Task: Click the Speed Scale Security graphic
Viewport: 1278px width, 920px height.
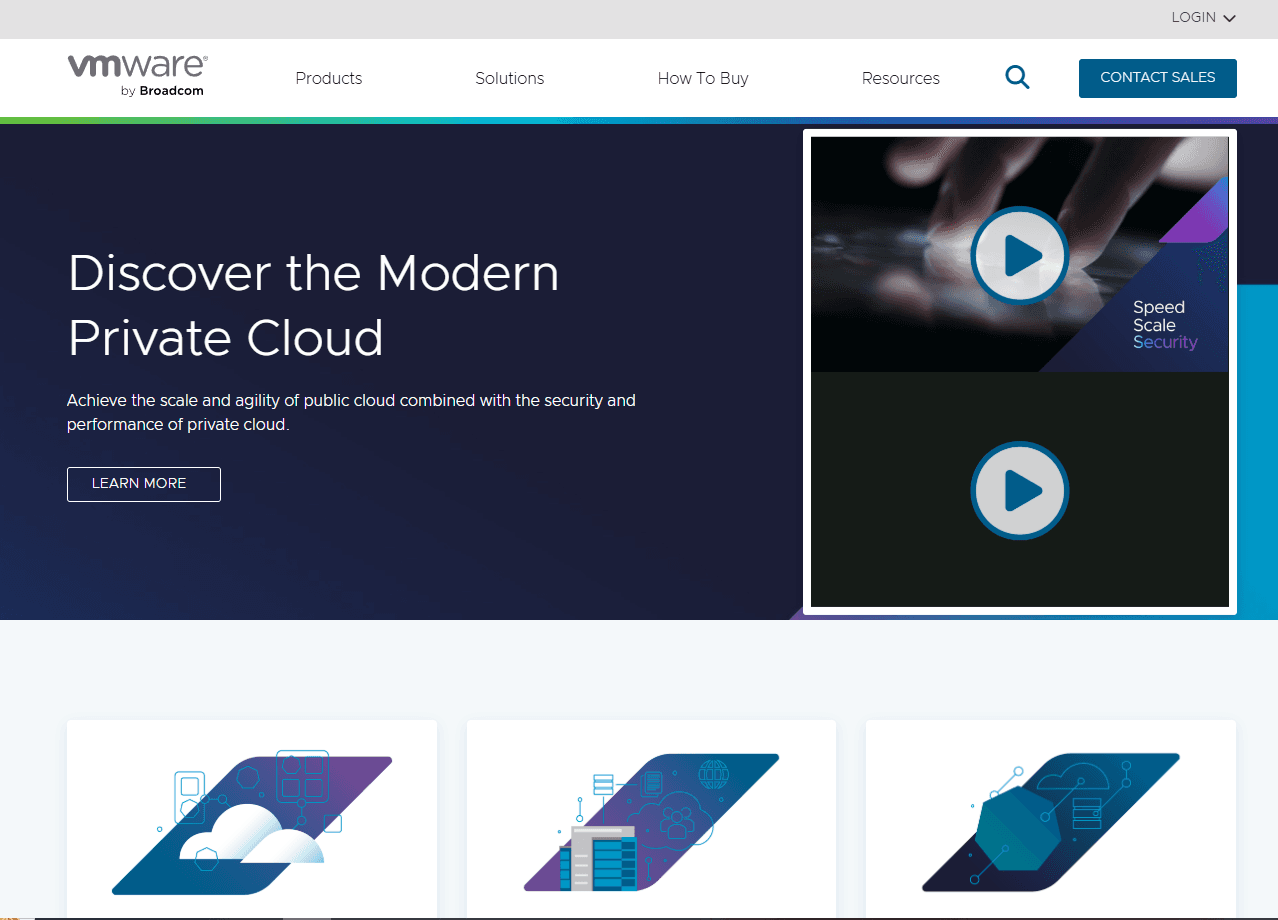Action: [1164, 325]
